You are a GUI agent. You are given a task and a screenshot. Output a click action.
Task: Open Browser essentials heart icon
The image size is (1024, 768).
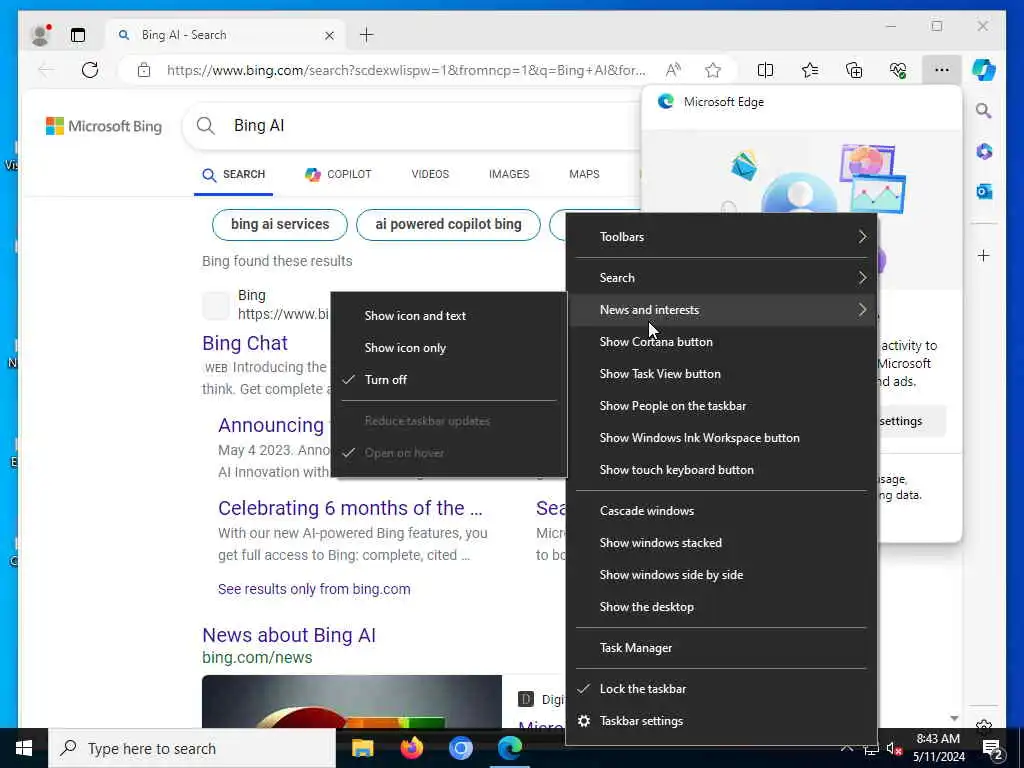click(x=898, y=70)
